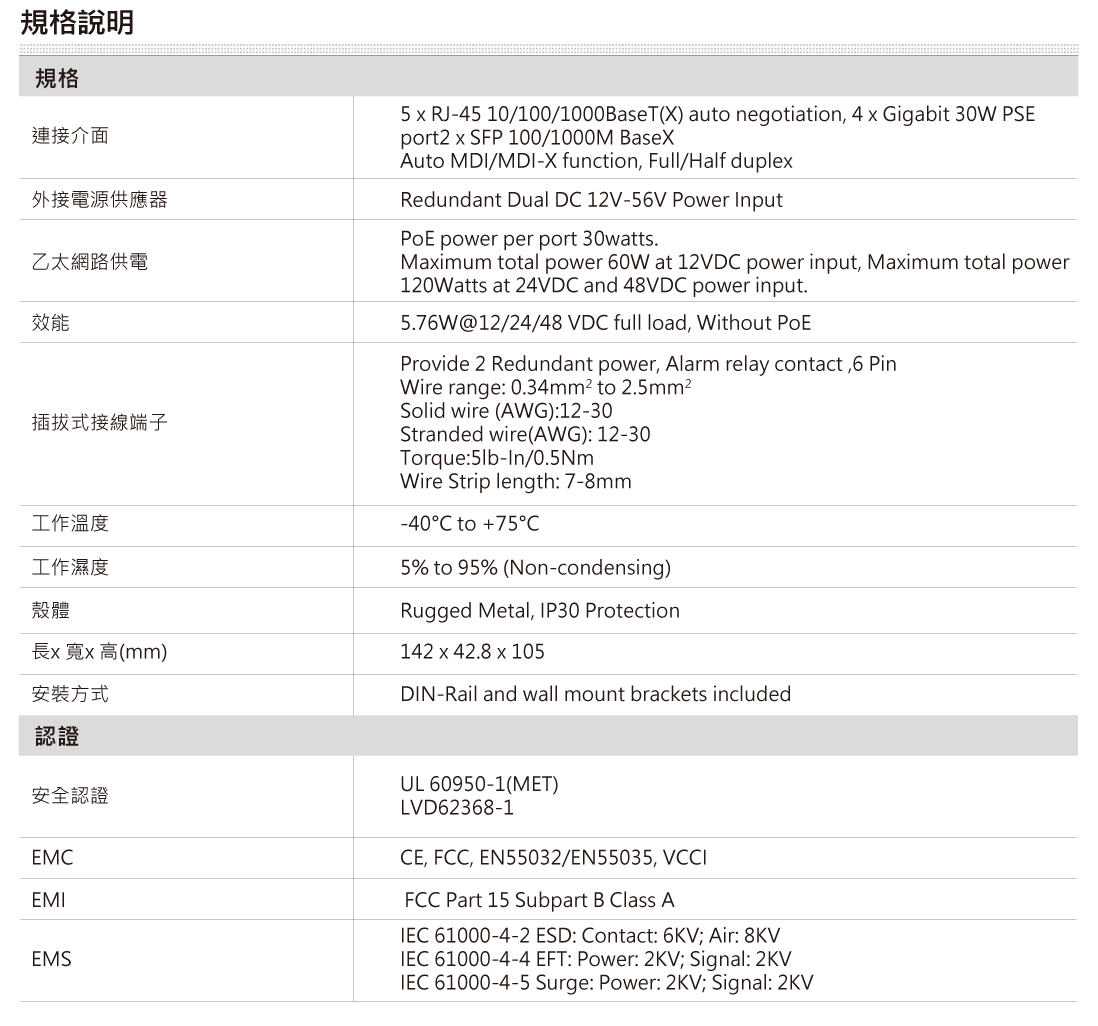Click the 工作溫度 row label
The image size is (1098, 1026).
[70, 525]
